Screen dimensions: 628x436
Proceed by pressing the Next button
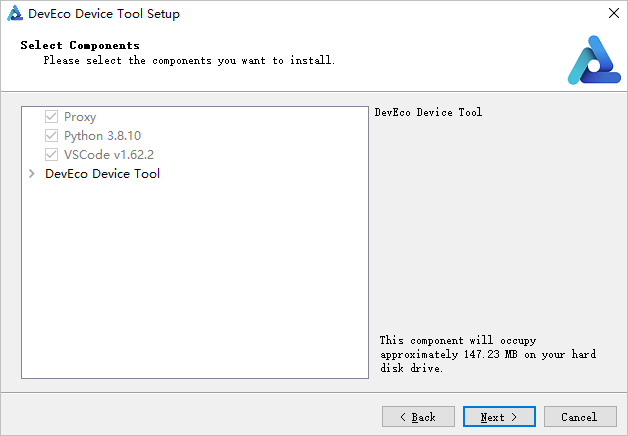point(499,416)
